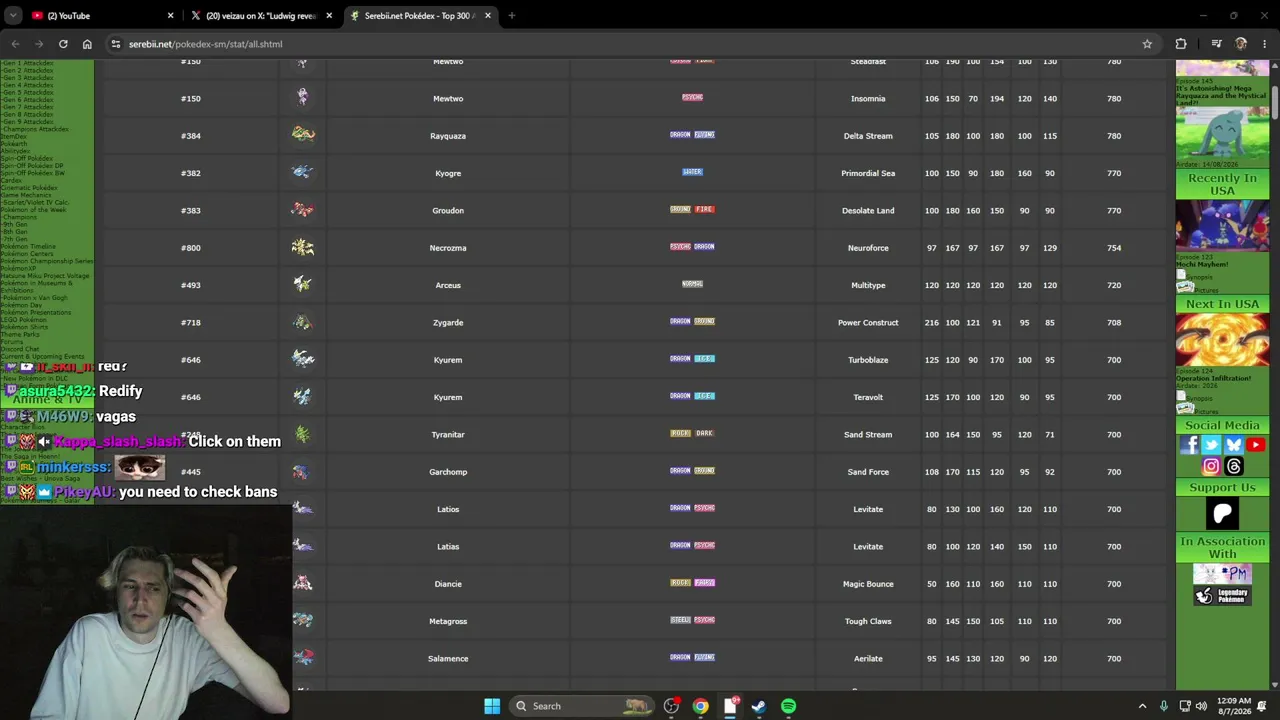
Task: Click the address bar URL field
Action: pyautogui.click(x=630, y=44)
